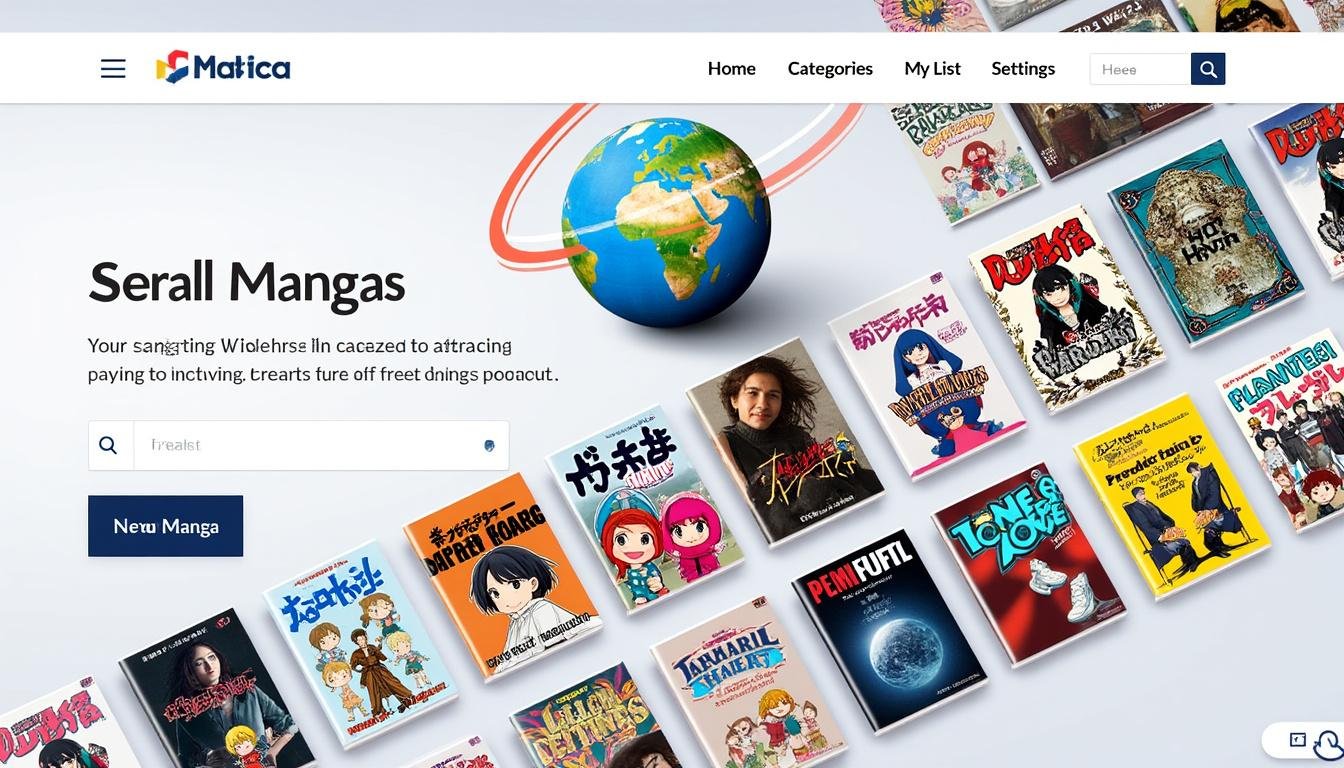Open the cover showing the curly-haired person portrait

tap(785, 440)
